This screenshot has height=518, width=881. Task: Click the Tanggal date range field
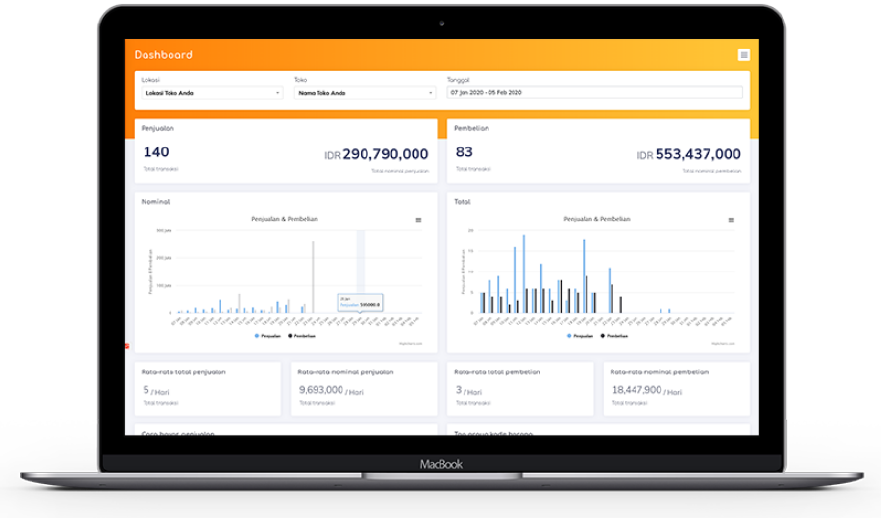[x=595, y=92]
